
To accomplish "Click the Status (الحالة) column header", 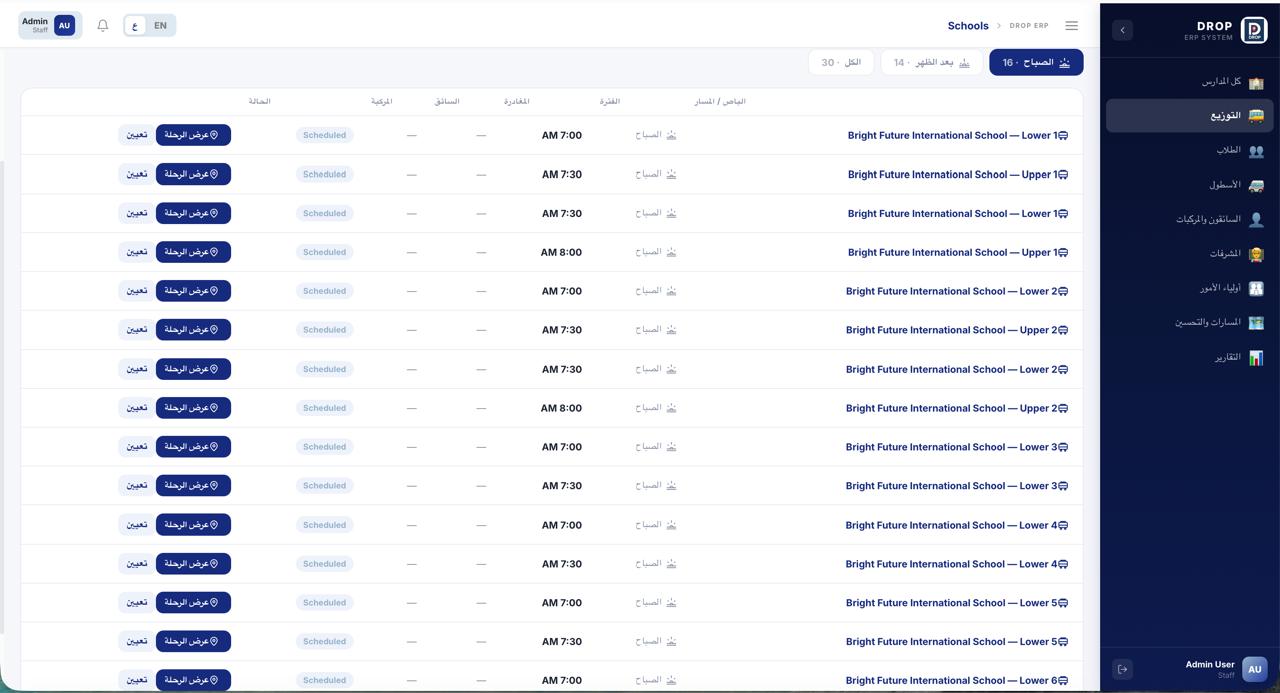I will coord(259,101).
